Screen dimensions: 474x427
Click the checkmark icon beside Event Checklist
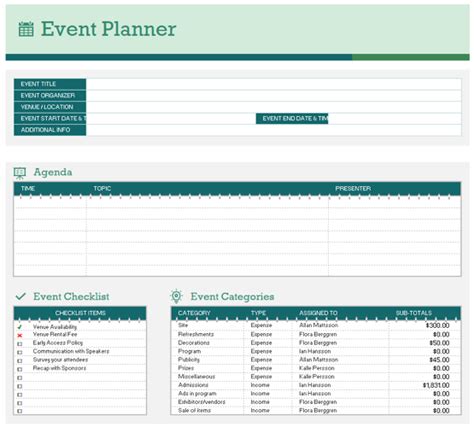coord(21,296)
